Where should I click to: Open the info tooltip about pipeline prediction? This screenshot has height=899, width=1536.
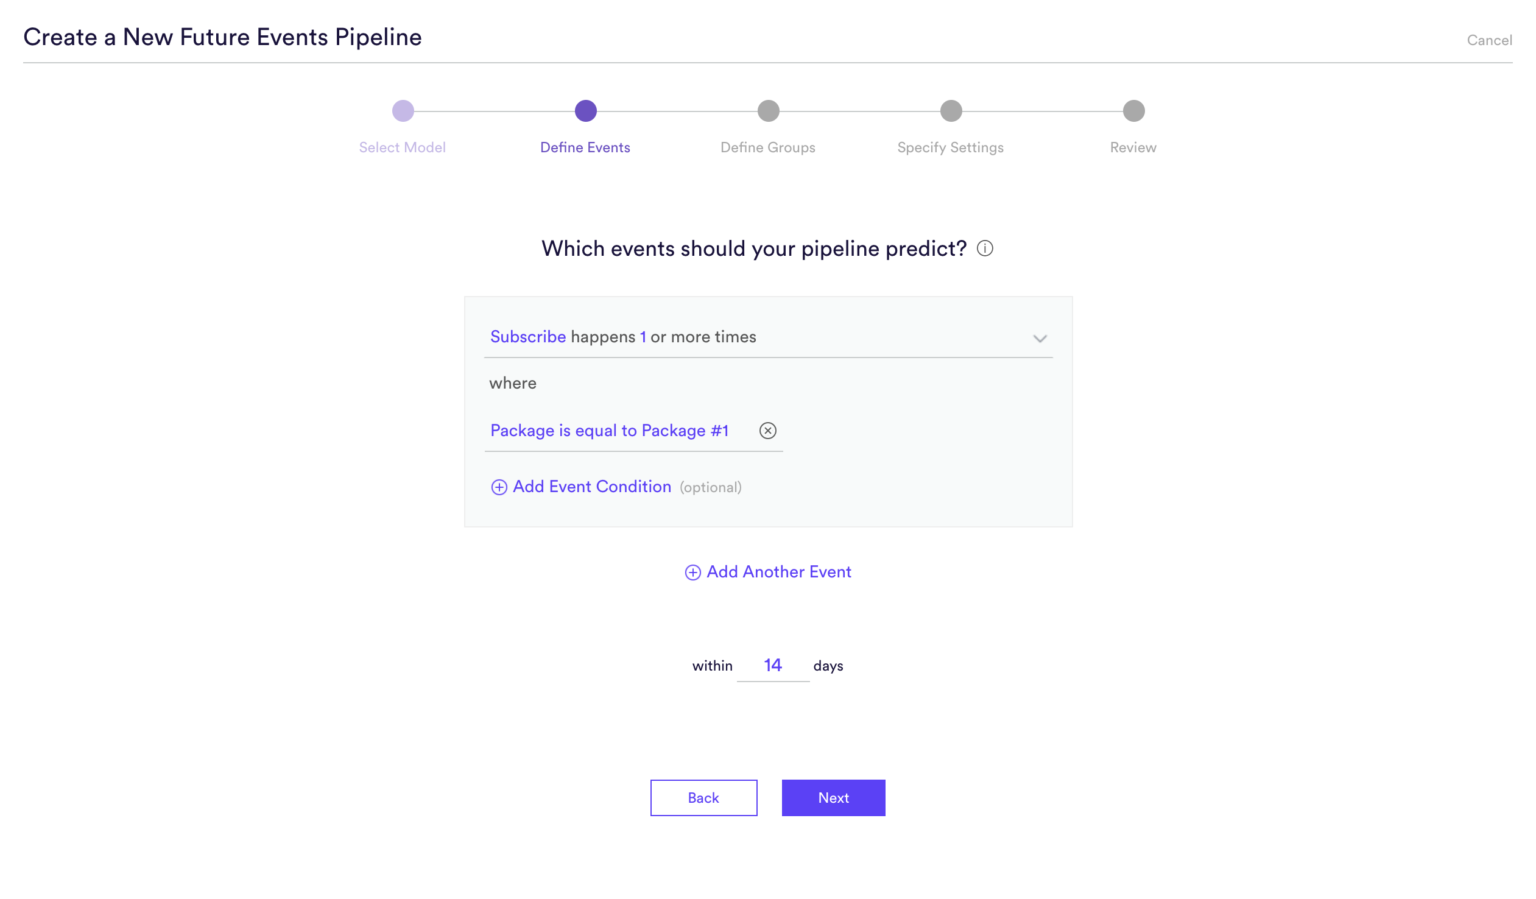[x=984, y=248]
